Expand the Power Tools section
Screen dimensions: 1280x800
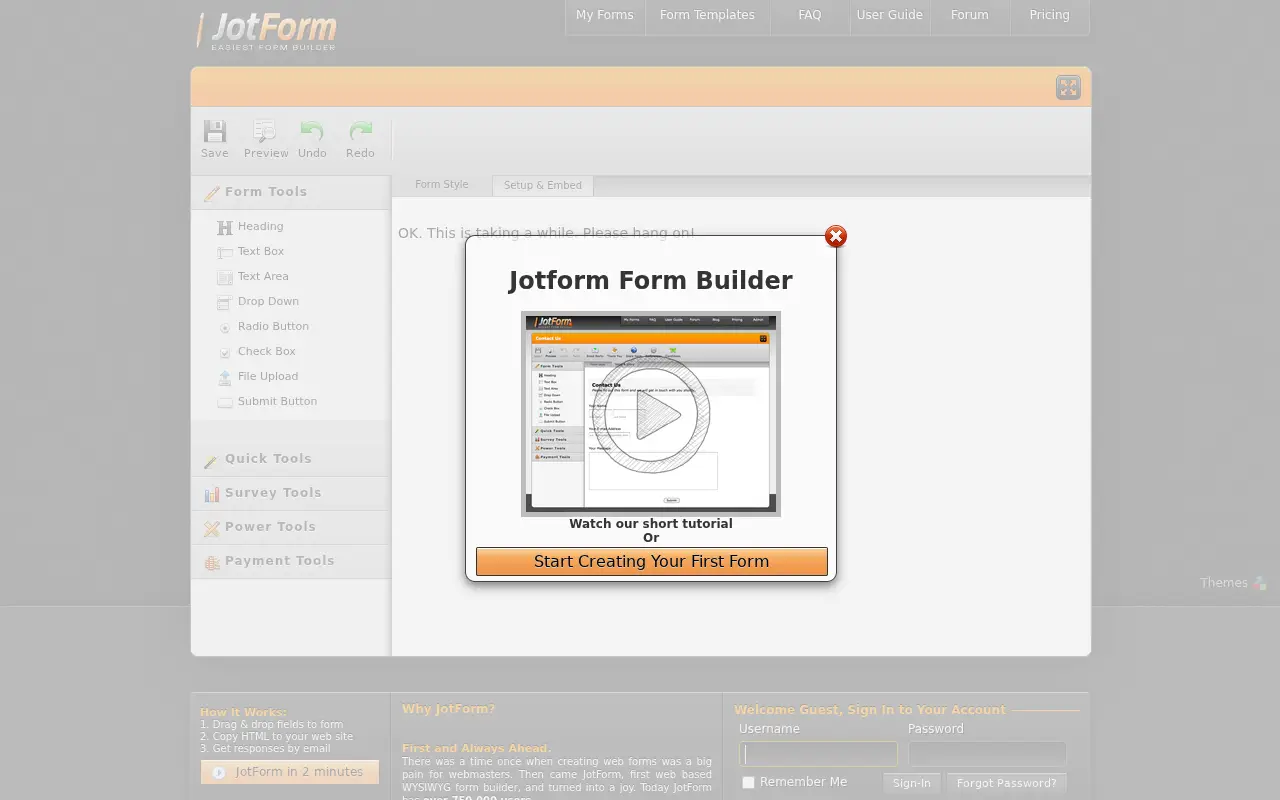291,527
